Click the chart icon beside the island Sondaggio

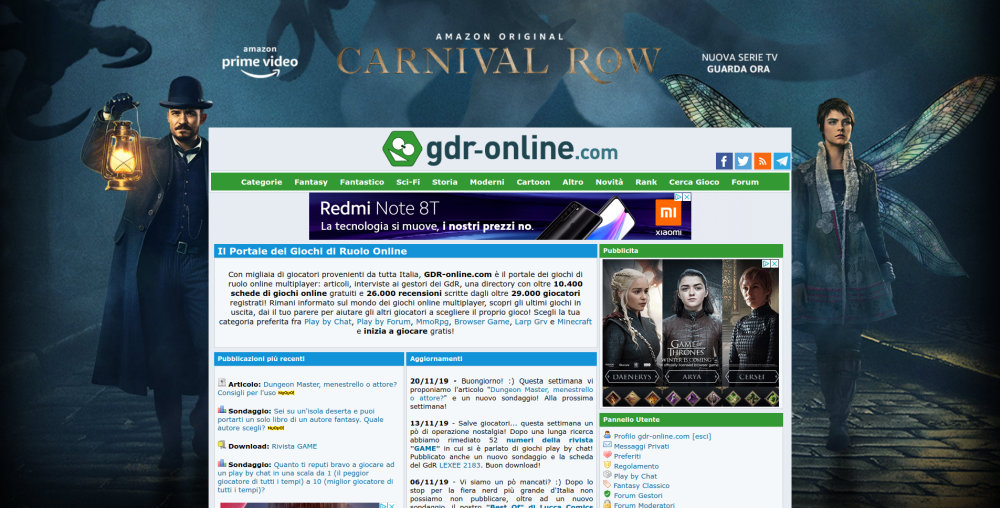coord(222,410)
